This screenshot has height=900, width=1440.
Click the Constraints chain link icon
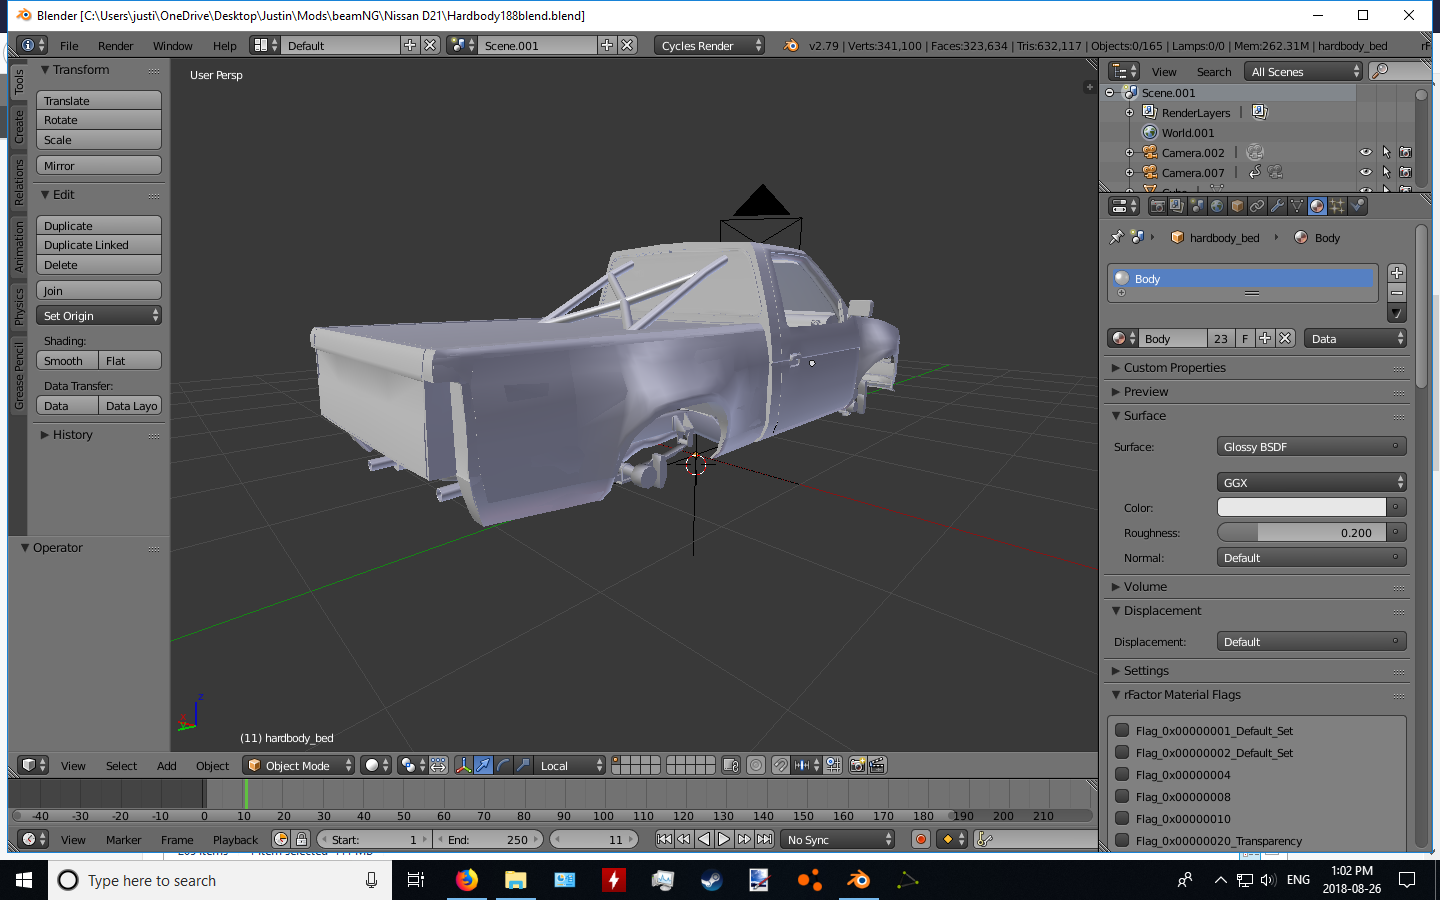(x=1257, y=206)
